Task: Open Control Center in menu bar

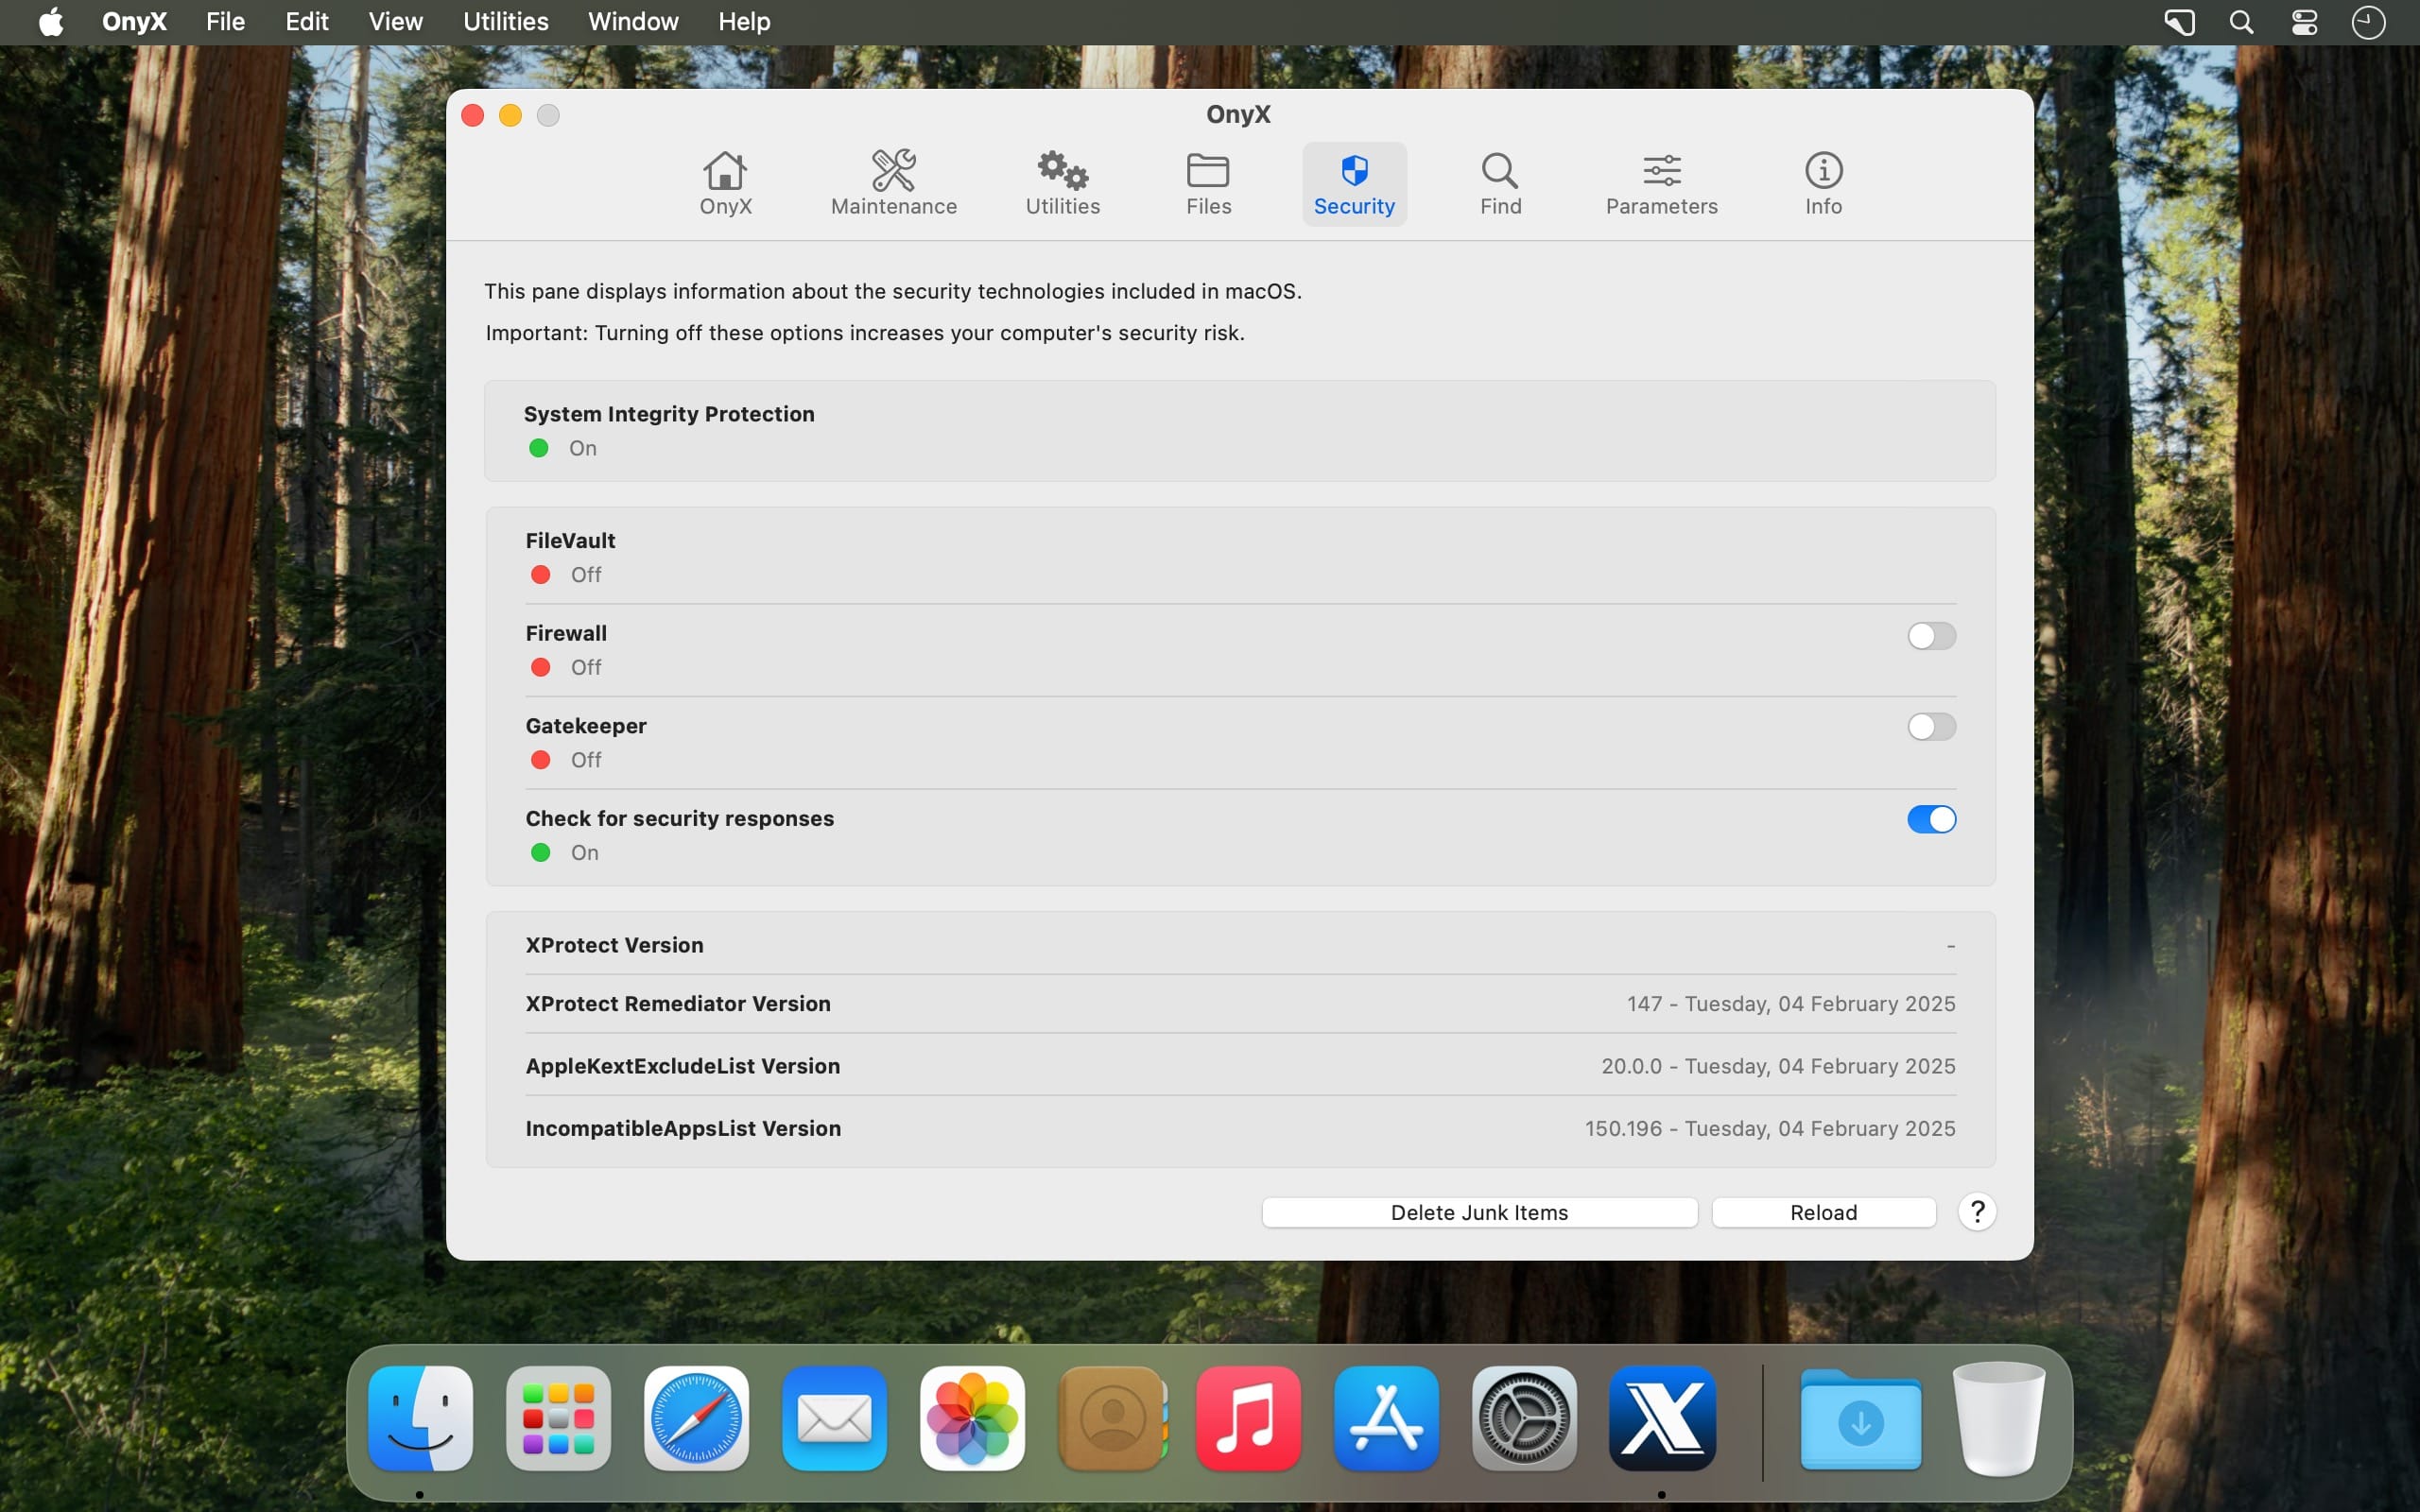Action: point(2304,22)
